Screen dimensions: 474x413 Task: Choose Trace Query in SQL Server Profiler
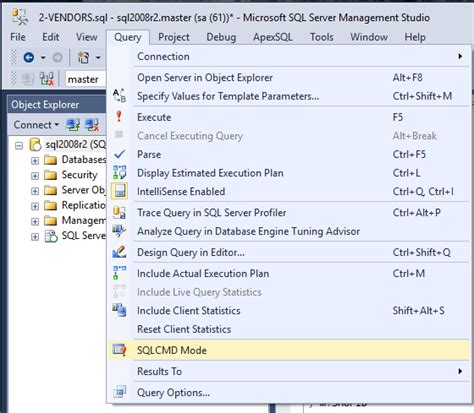(289, 212)
